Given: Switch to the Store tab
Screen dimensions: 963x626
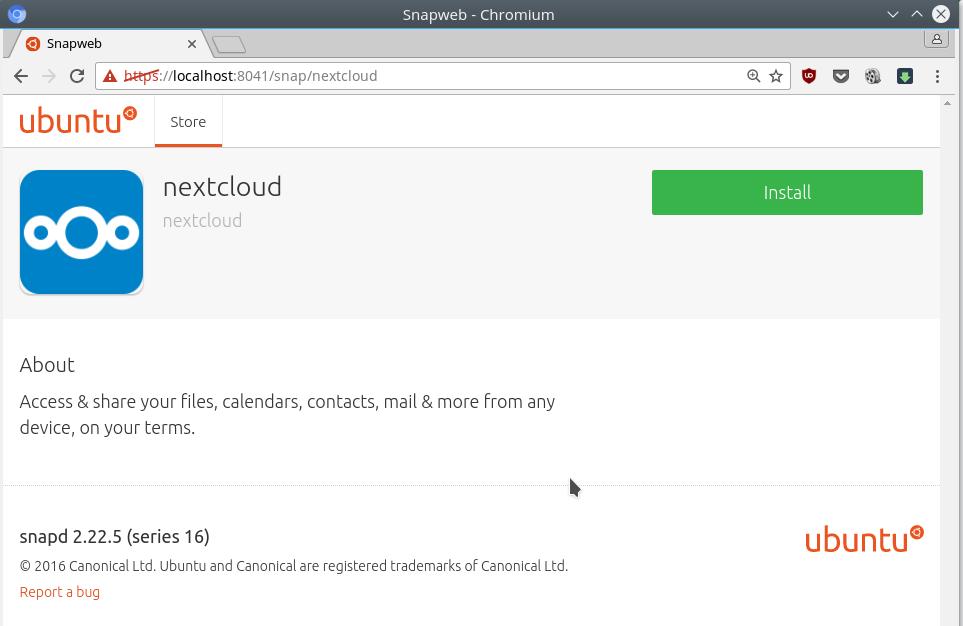Looking at the screenshot, I should point(188,122).
